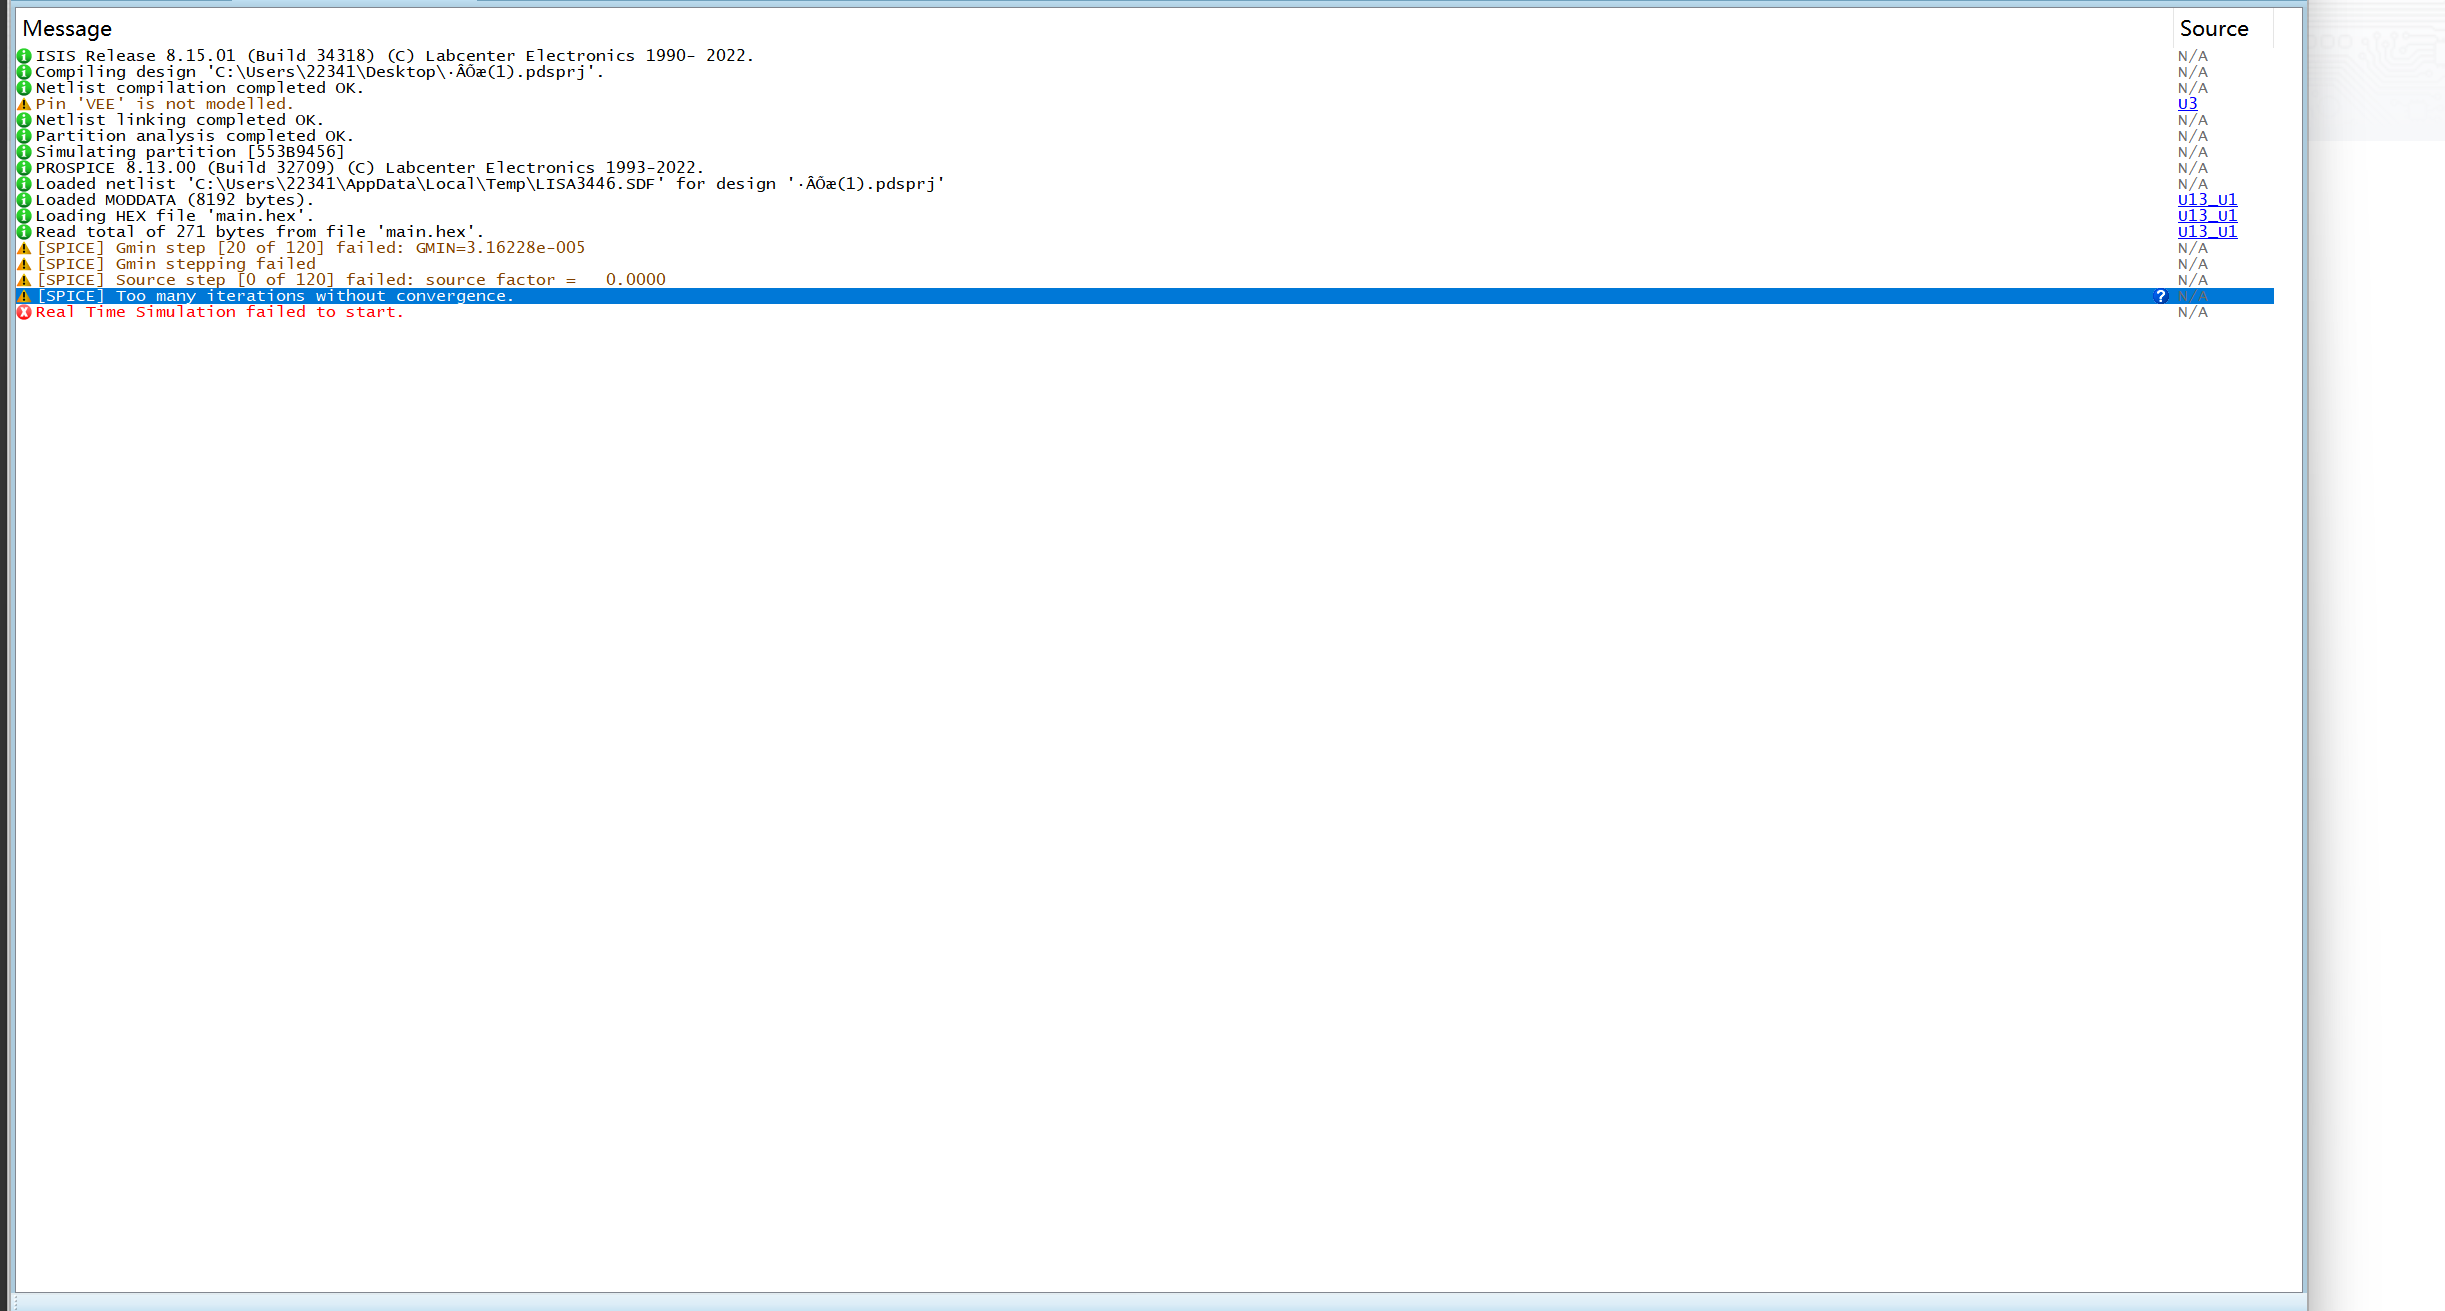
Task: Click info icon beside Netlist compilation completed
Action: pyautogui.click(x=24, y=88)
